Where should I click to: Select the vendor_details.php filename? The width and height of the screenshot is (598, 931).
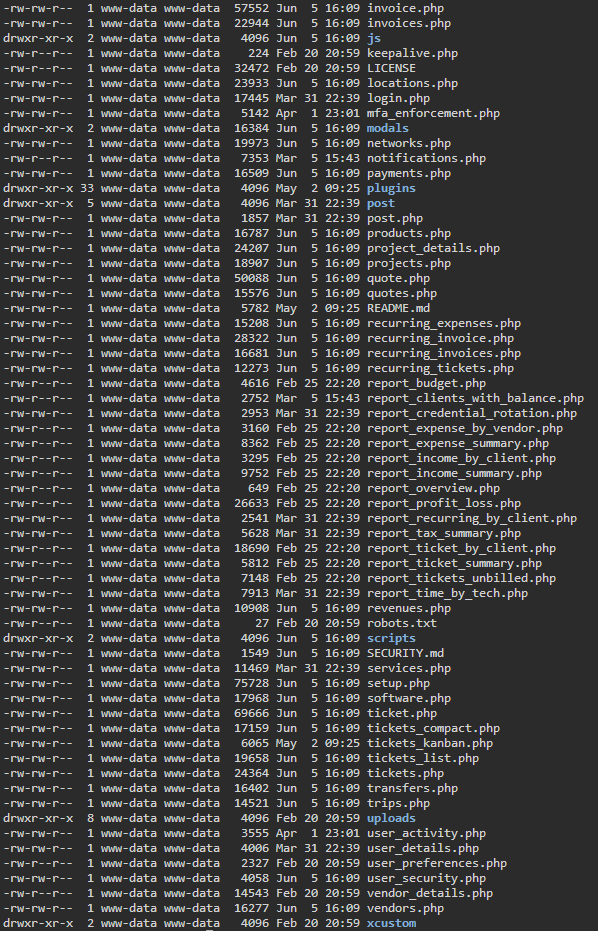[x=430, y=893]
